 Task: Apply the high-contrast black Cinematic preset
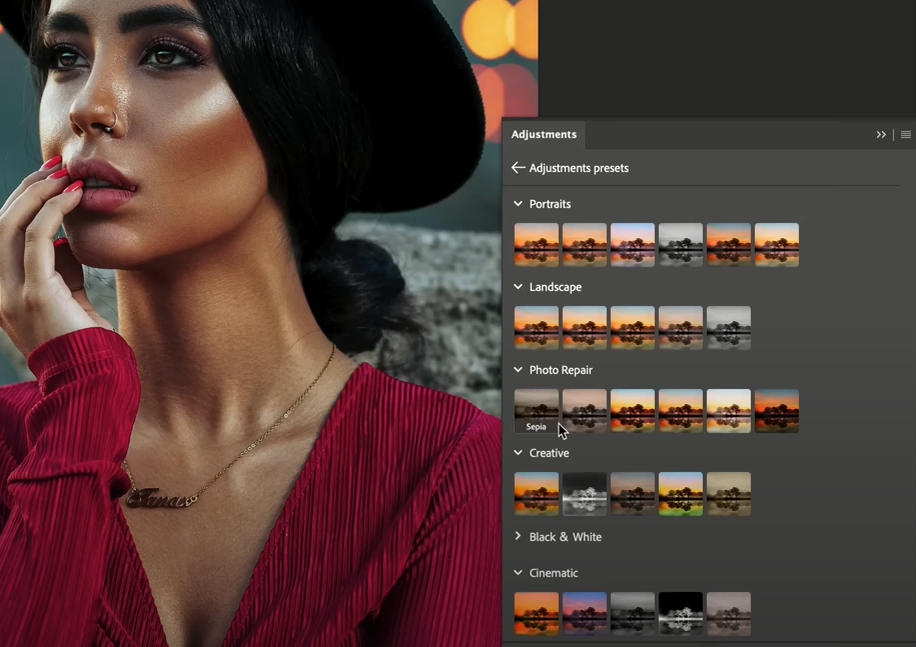click(681, 614)
